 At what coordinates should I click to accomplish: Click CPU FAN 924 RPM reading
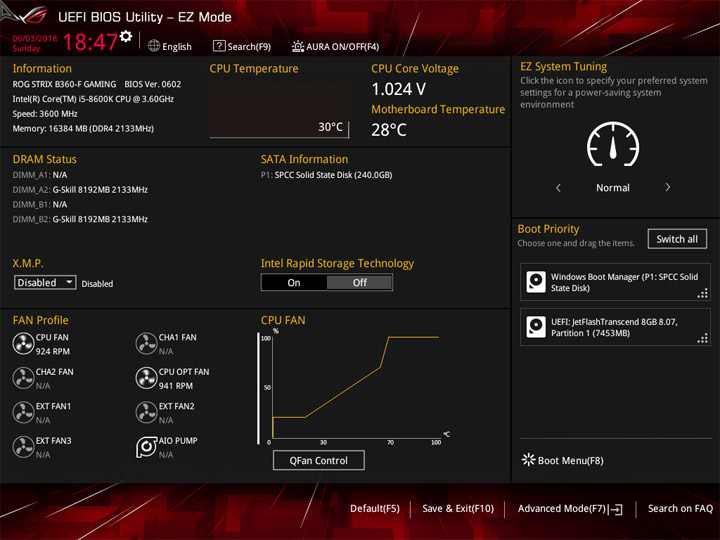coord(53,351)
